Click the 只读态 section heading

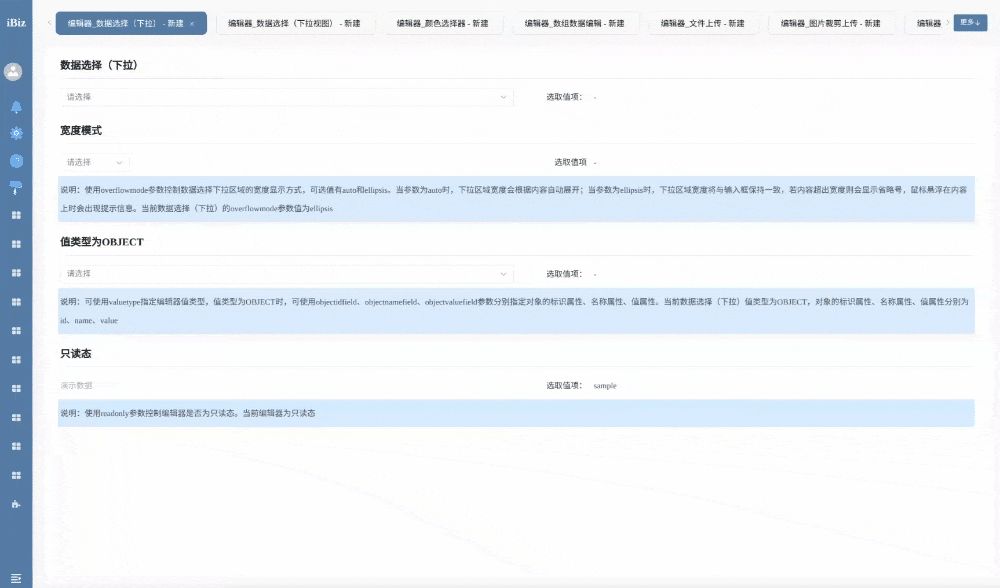pos(76,353)
